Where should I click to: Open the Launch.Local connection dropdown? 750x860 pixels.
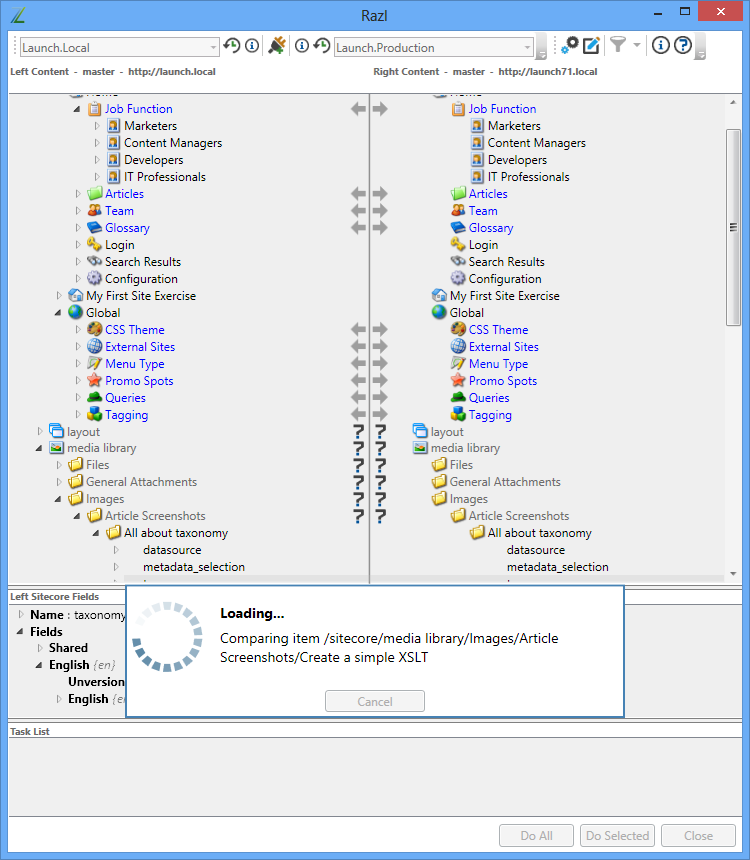(x=213, y=48)
